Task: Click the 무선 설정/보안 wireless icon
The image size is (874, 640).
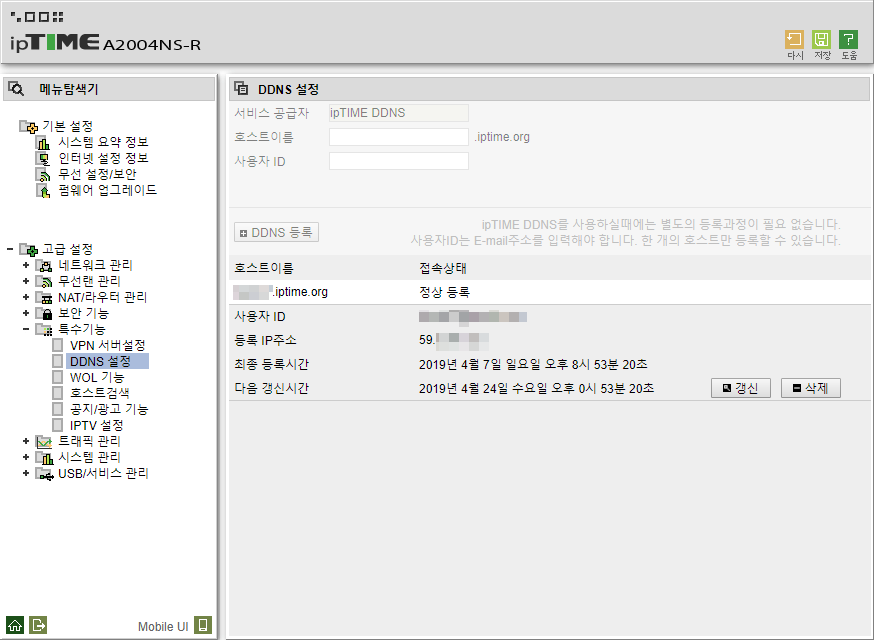Action: [x=43, y=174]
